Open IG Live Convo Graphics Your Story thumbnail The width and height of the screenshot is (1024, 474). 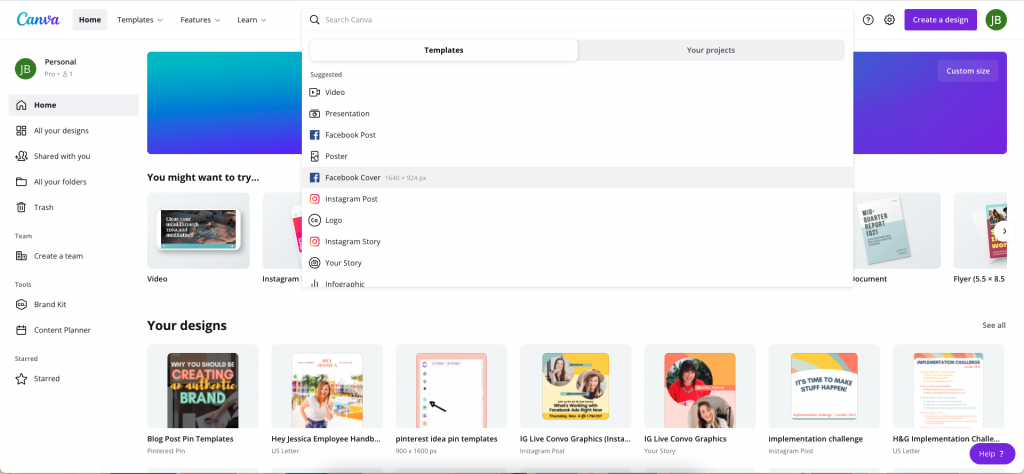point(699,386)
